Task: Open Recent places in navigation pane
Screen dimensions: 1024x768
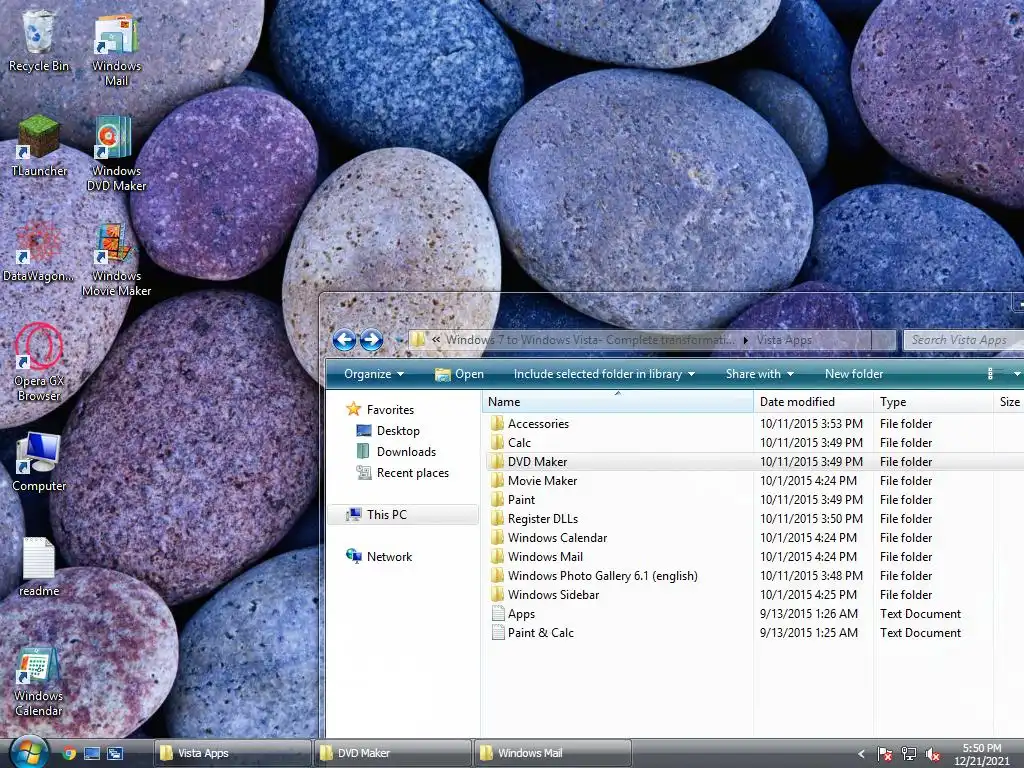Action: 403,473
